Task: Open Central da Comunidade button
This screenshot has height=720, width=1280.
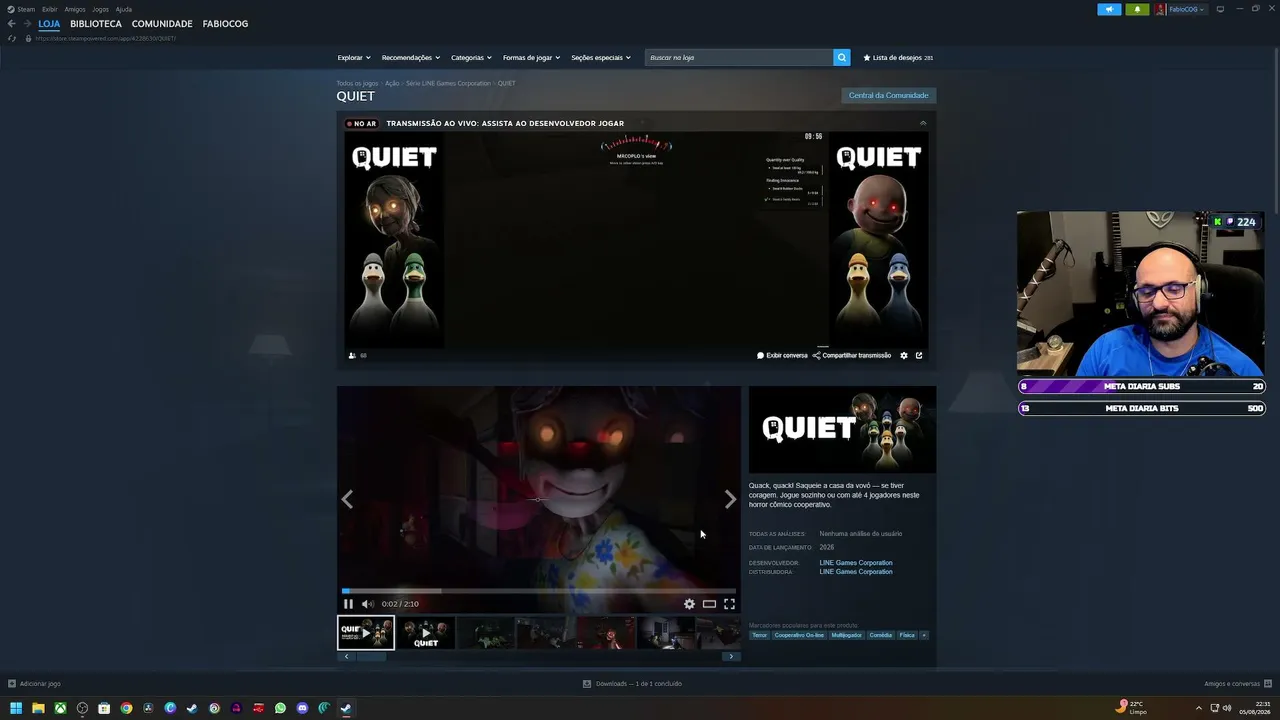Action: pyautogui.click(x=889, y=96)
